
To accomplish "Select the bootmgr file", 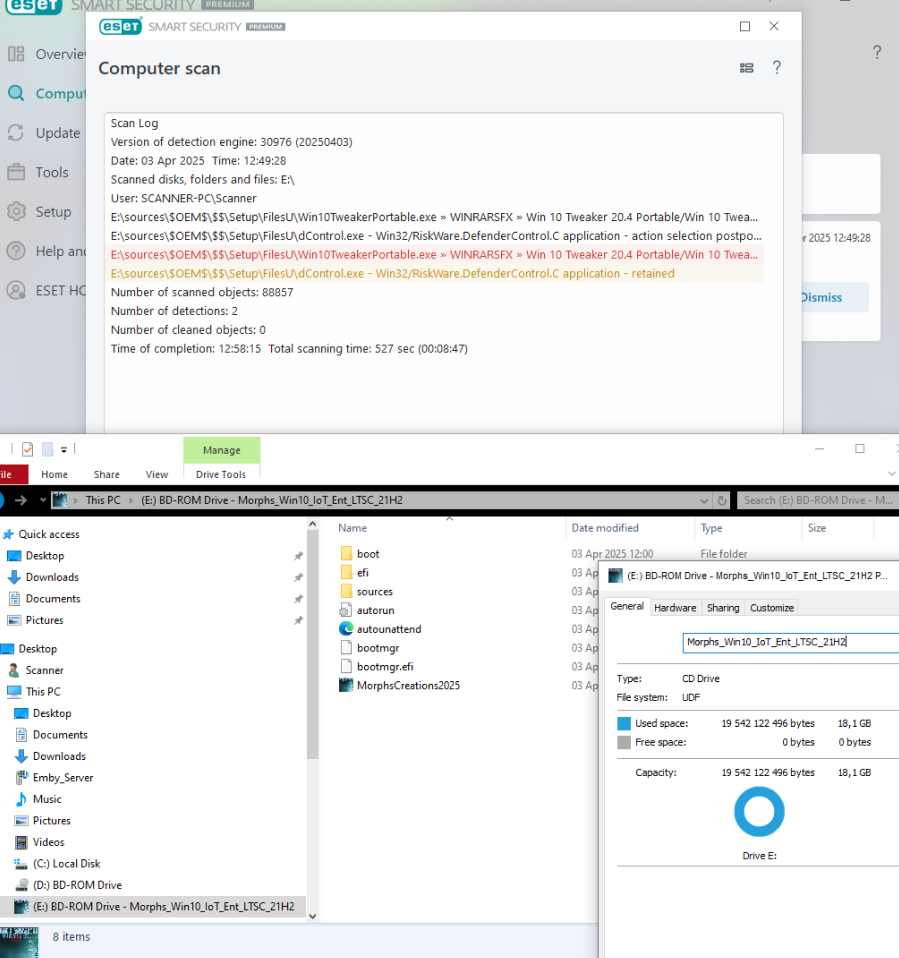I will point(378,648).
